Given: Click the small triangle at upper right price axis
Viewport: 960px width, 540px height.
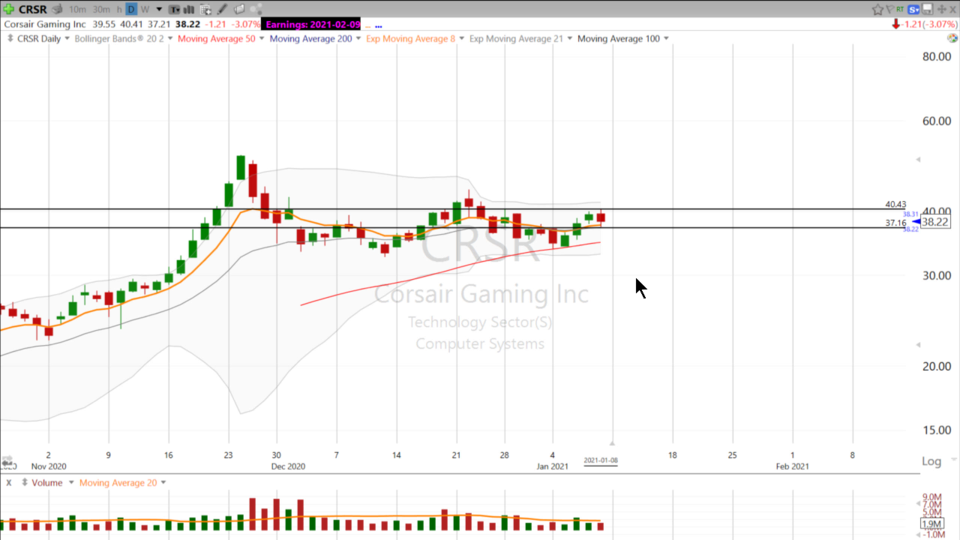Looking at the screenshot, I should pyautogui.click(x=918, y=159).
